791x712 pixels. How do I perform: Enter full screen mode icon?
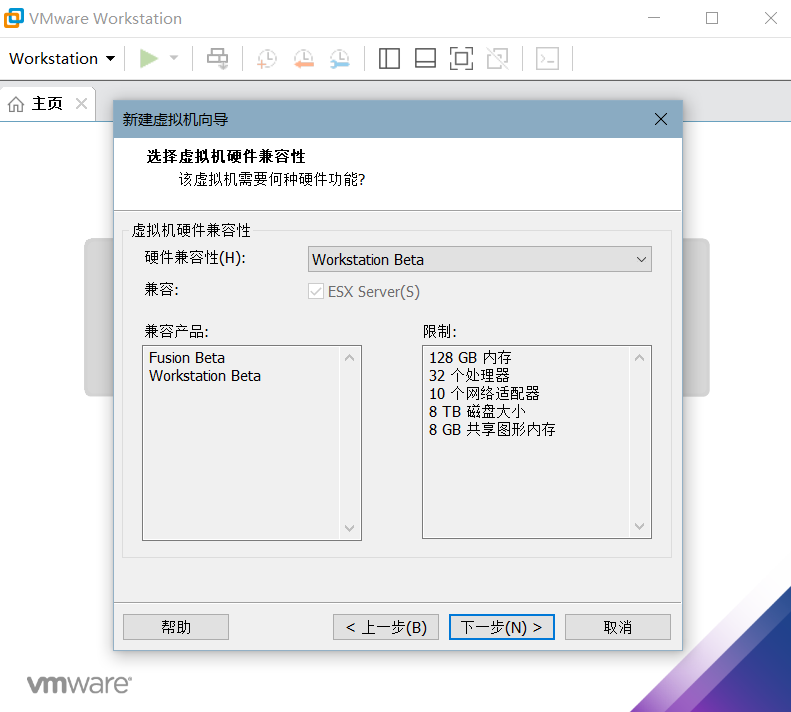461,59
